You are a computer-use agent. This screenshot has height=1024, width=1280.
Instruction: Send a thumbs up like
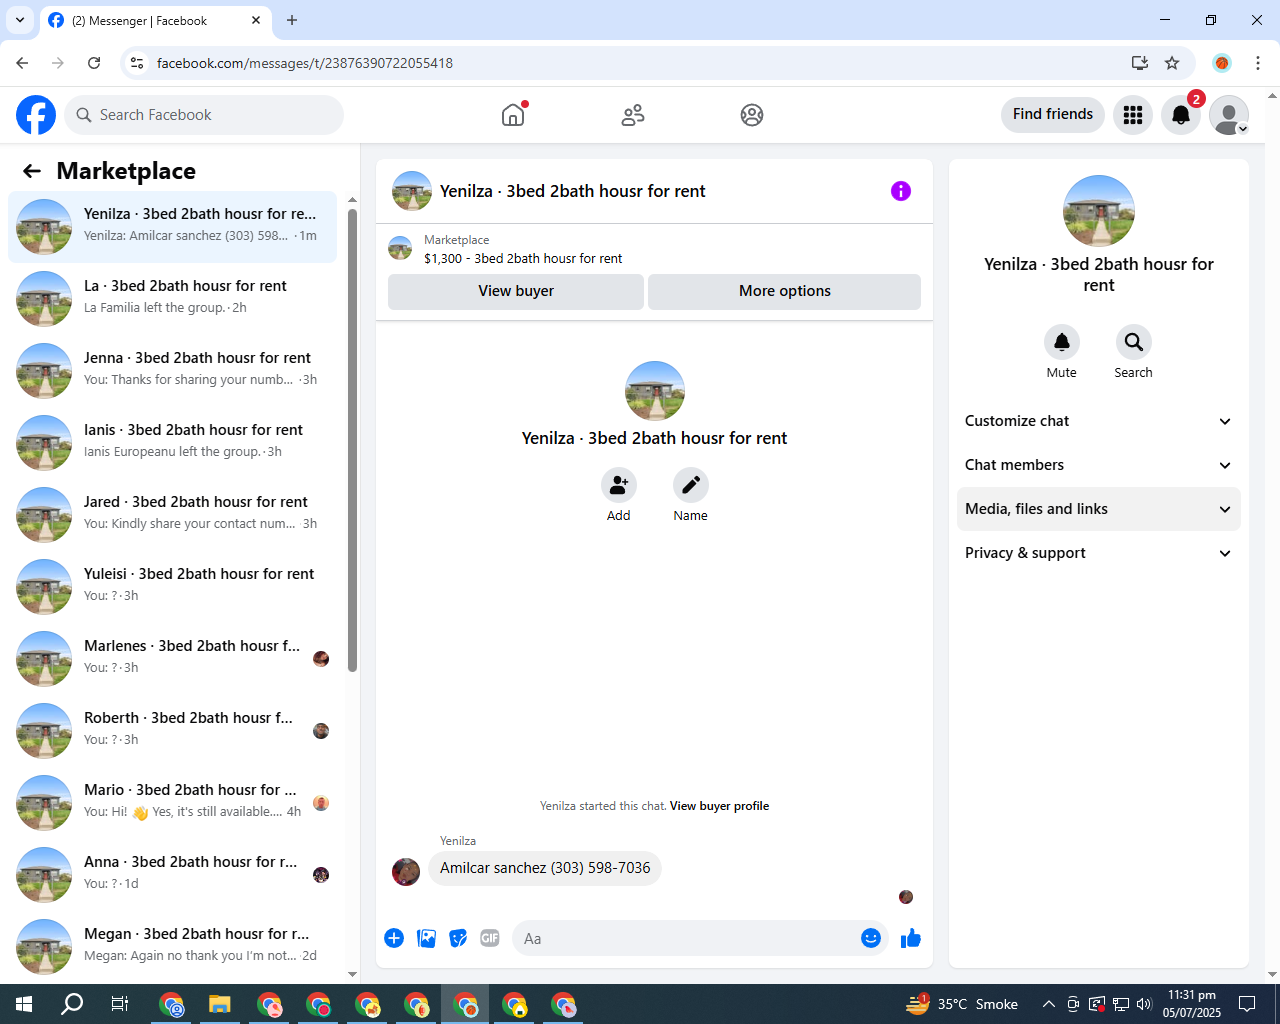coord(911,938)
